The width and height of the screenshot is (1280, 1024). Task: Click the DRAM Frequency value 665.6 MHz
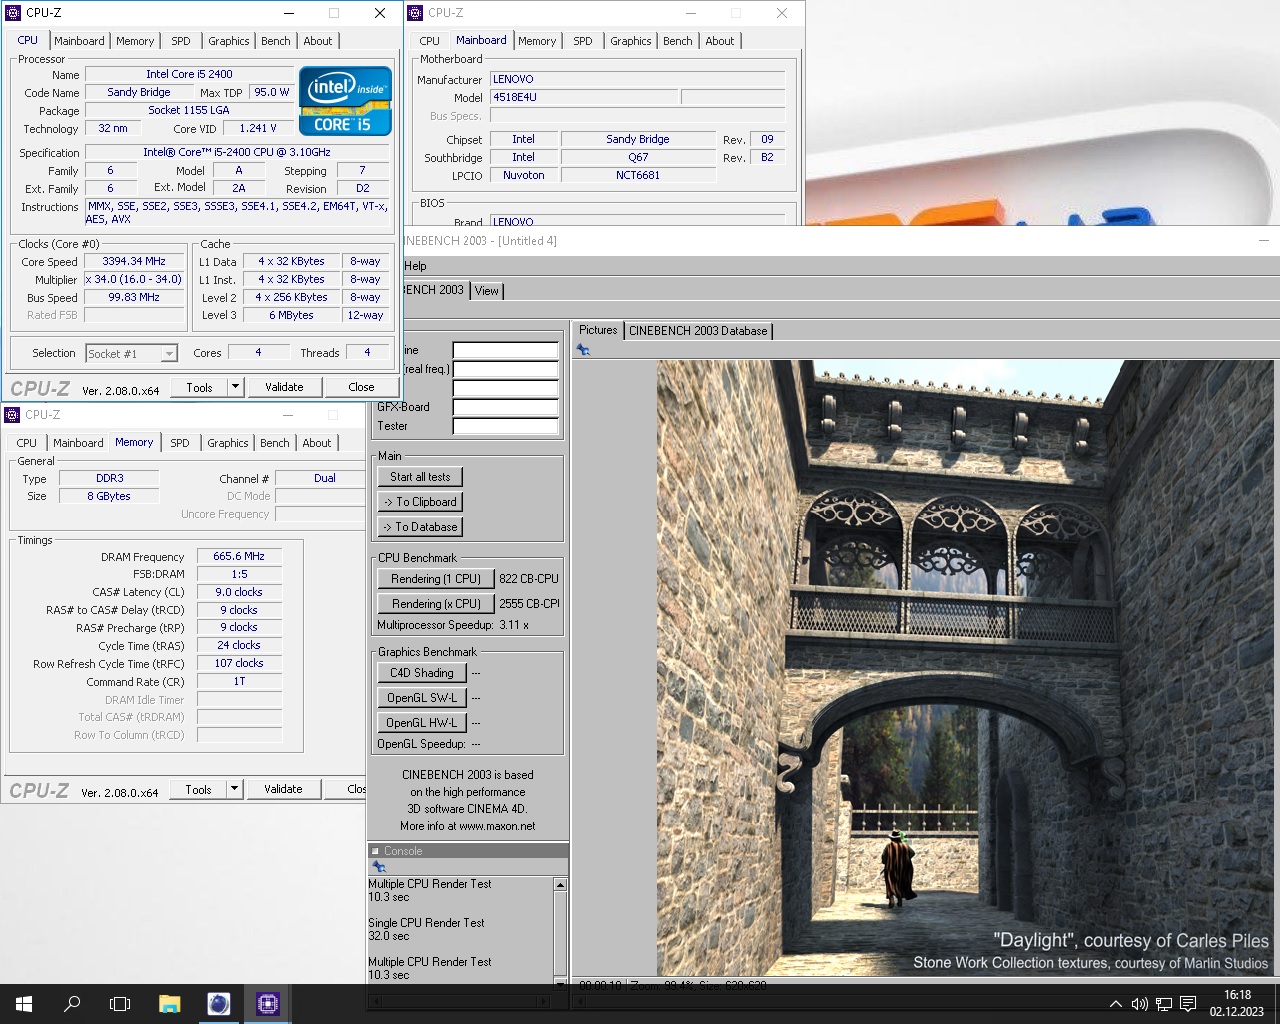coord(239,557)
